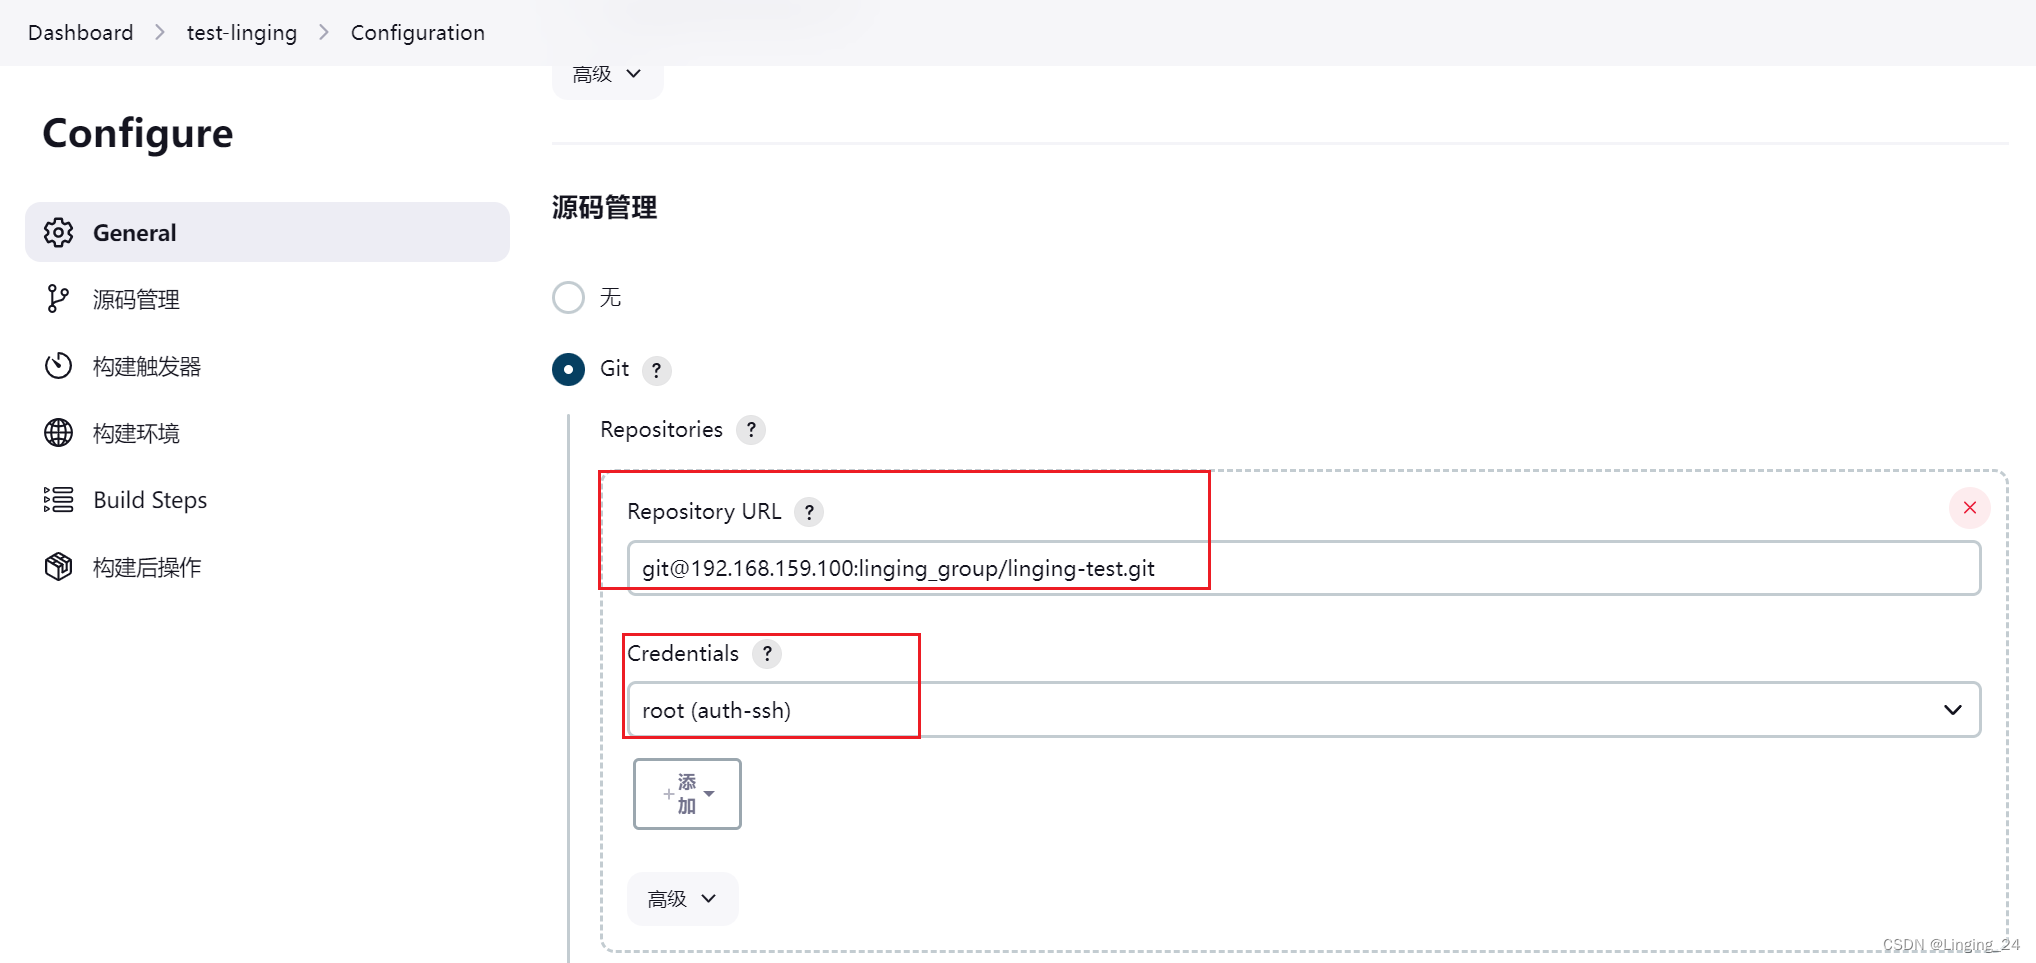The width and height of the screenshot is (2036, 963).
Task: Open help for the Git option
Action: tap(656, 370)
